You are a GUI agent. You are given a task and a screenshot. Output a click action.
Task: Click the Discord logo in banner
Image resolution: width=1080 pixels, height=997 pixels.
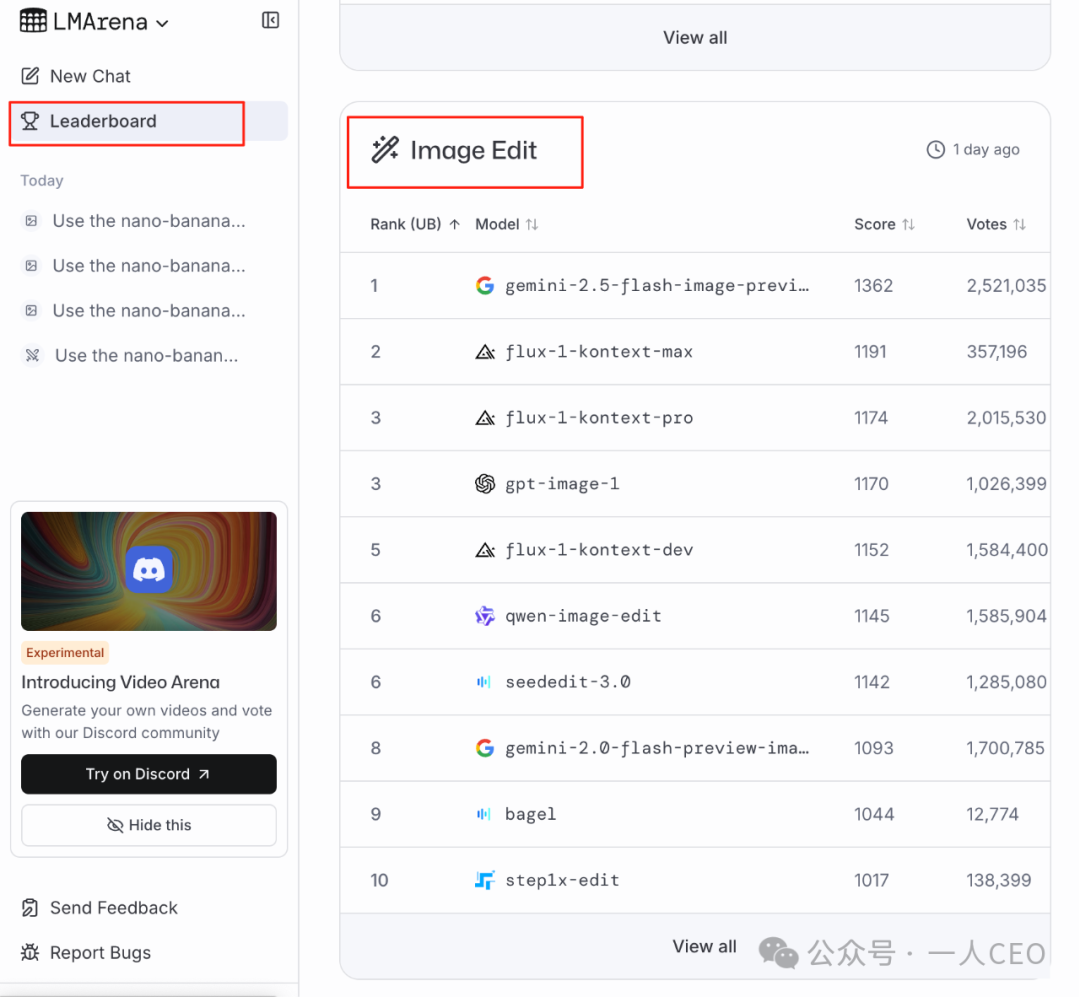click(x=149, y=570)
